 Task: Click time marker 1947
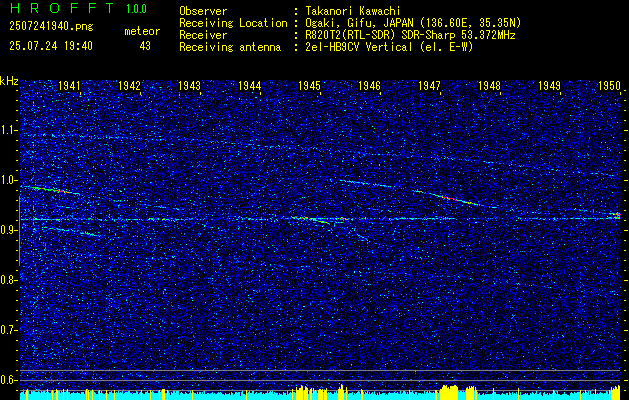(x=429, y=86)
